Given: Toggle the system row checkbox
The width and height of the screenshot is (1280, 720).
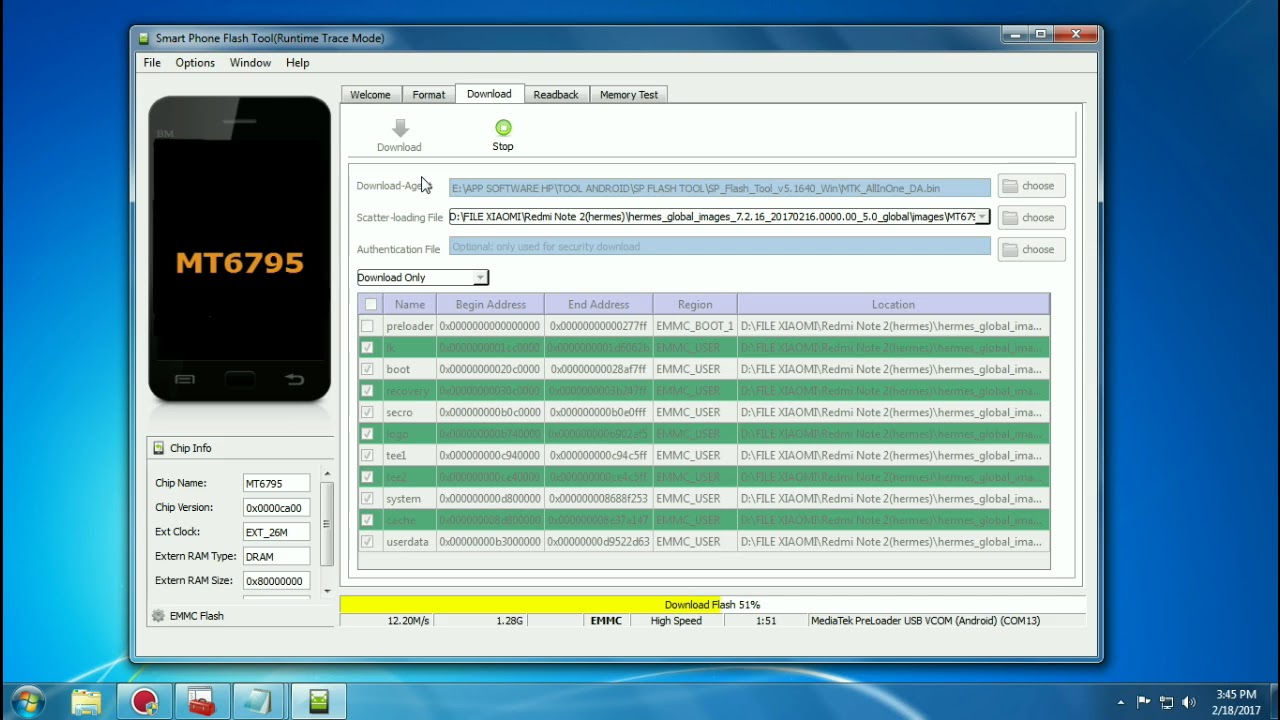Looking at the screenshot, I should pos(367,498).
